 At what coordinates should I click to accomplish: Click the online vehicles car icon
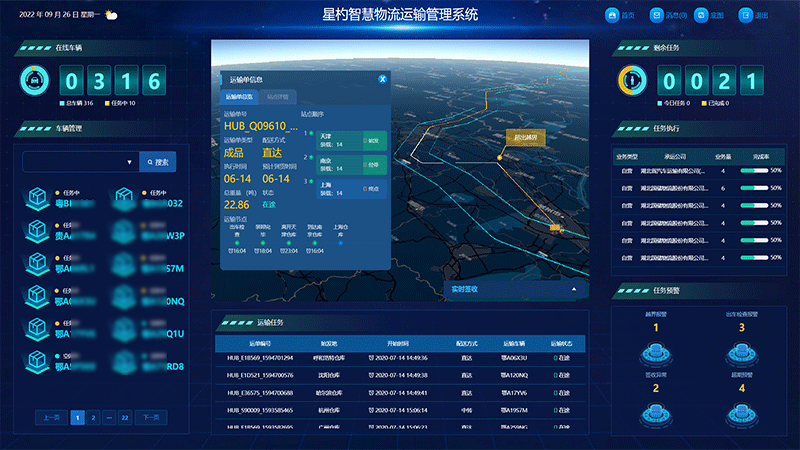click(x=33, y=80)
